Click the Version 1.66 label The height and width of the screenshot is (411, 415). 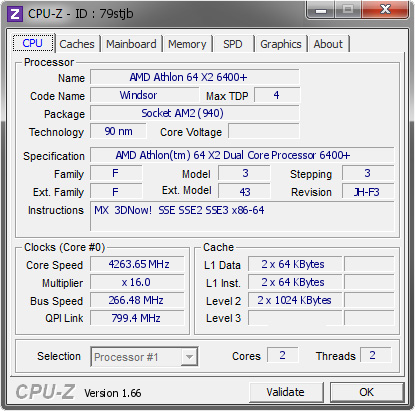[113, 393]
